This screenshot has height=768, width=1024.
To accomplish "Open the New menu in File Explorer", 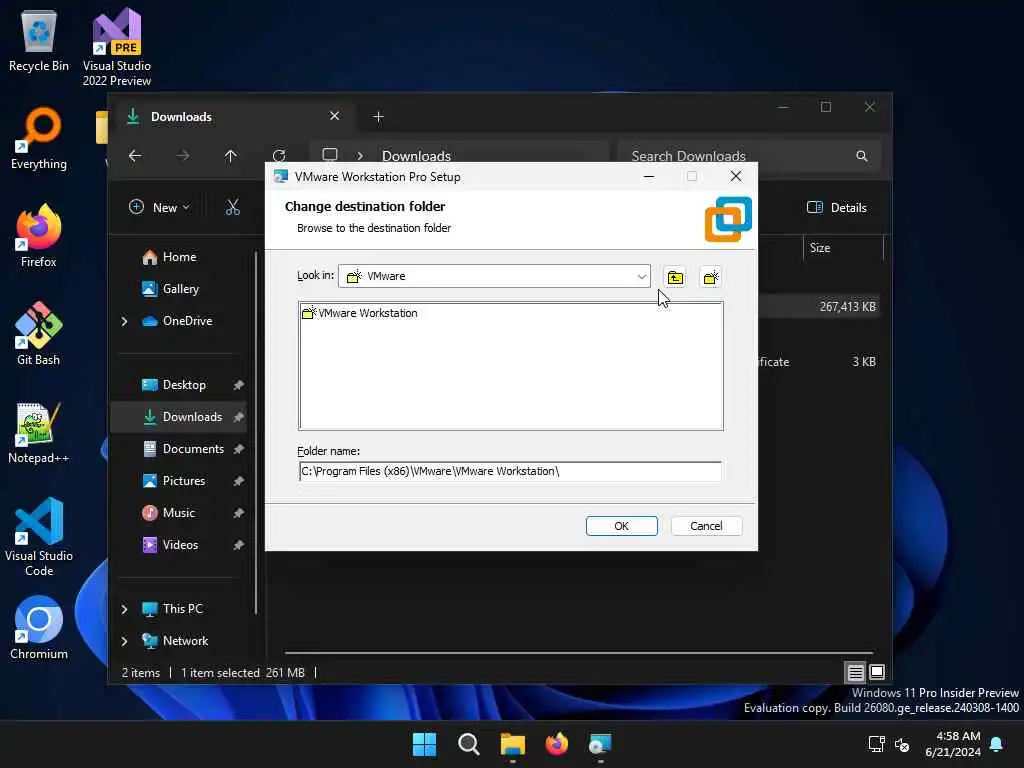I will [x=159, y=208].
